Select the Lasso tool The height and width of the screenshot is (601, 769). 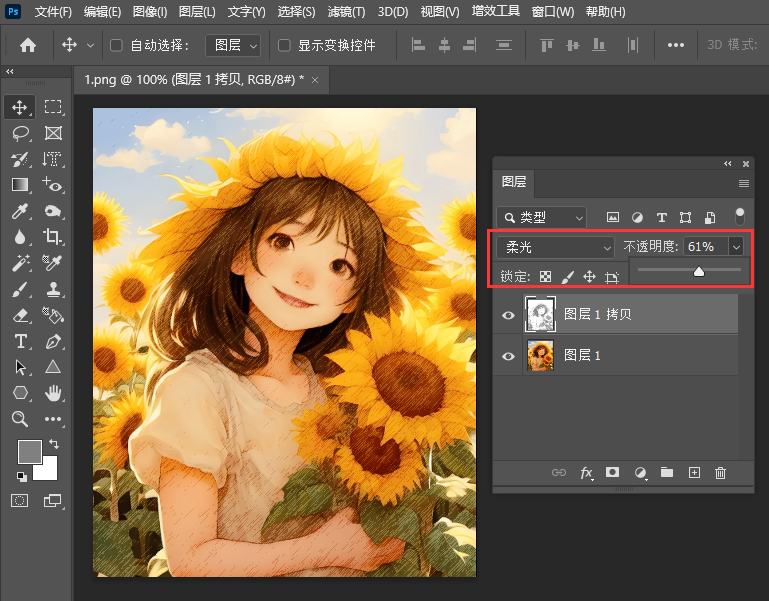coord(20,133)
